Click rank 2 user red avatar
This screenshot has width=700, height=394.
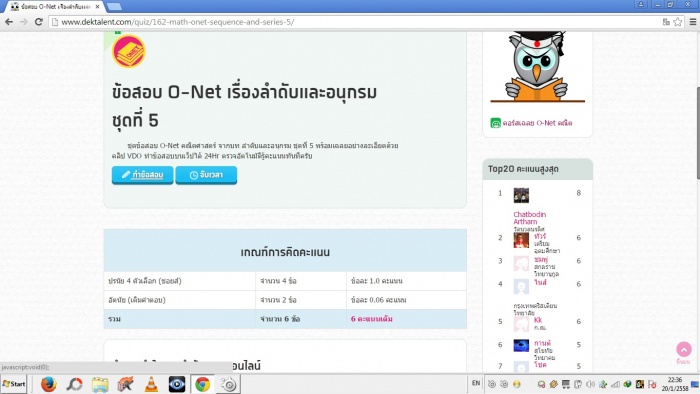coord(521,240)
